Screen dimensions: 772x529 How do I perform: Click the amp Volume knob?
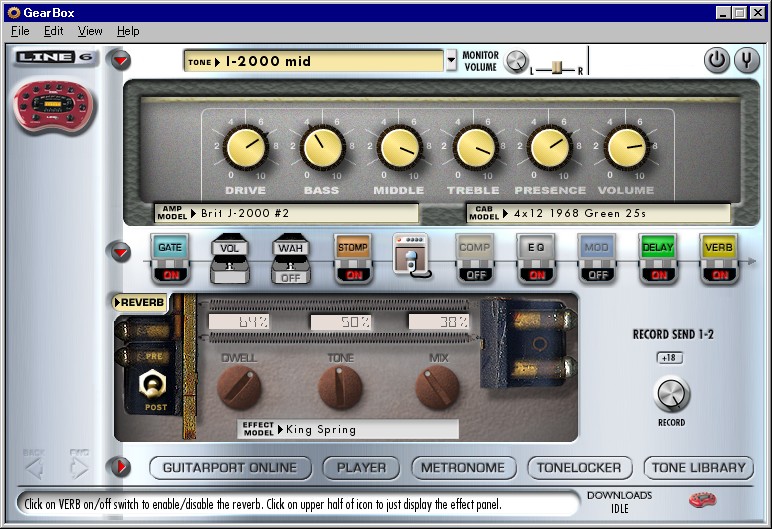(x=626, y=147)
